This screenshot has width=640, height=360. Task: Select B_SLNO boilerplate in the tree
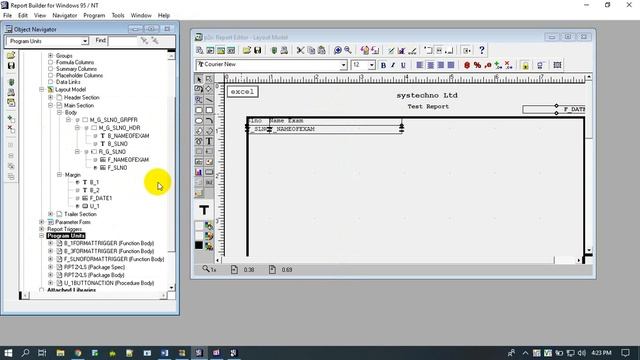118,144
